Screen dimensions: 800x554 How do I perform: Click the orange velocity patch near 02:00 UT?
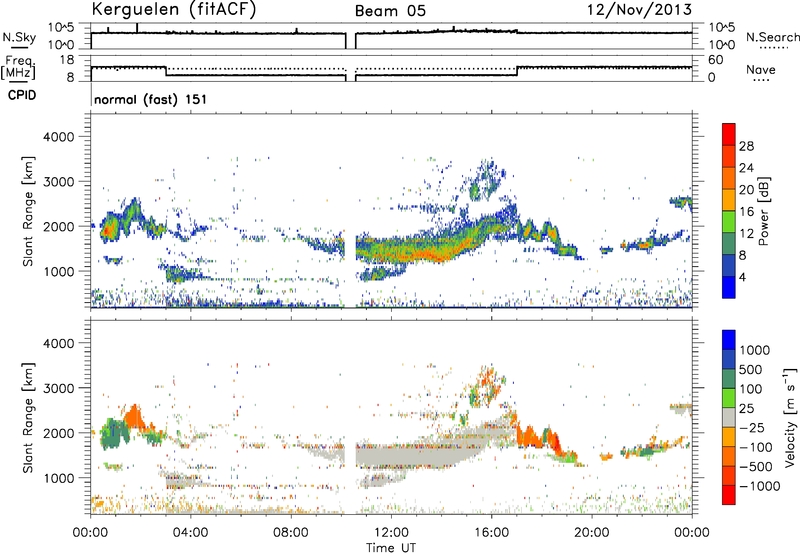click(134, 417)
